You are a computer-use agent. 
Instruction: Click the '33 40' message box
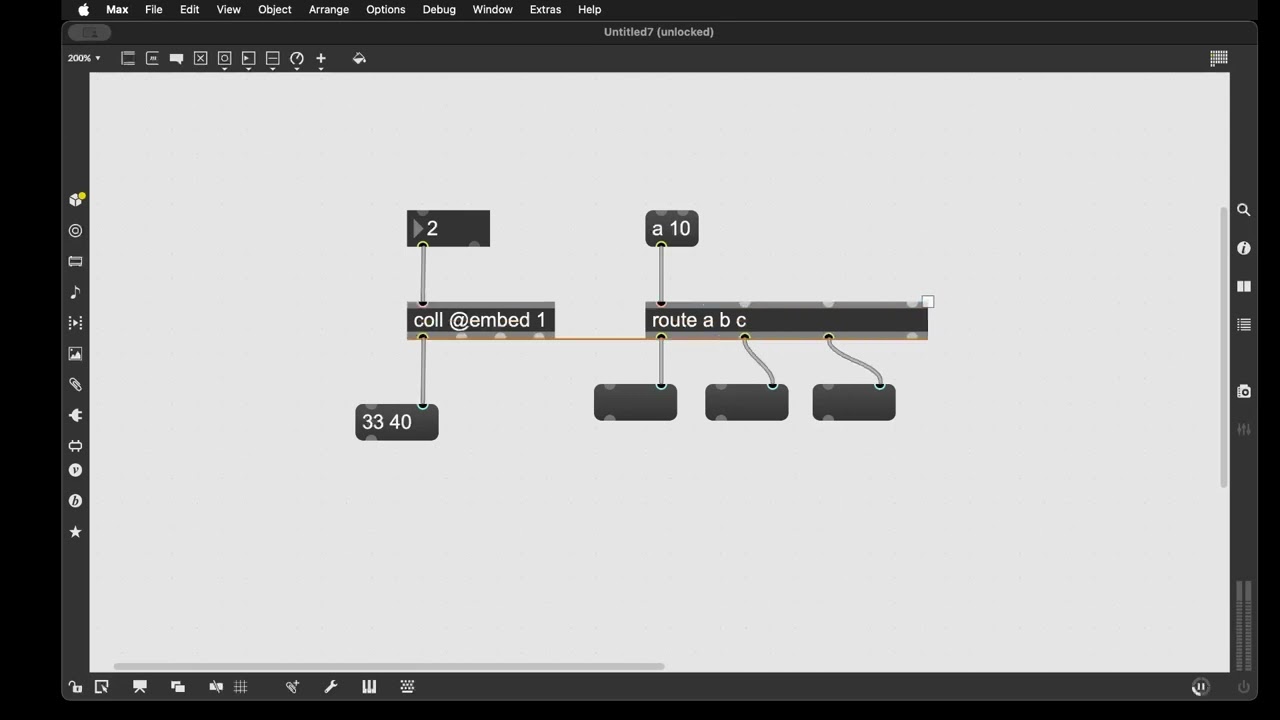point(397,422)
